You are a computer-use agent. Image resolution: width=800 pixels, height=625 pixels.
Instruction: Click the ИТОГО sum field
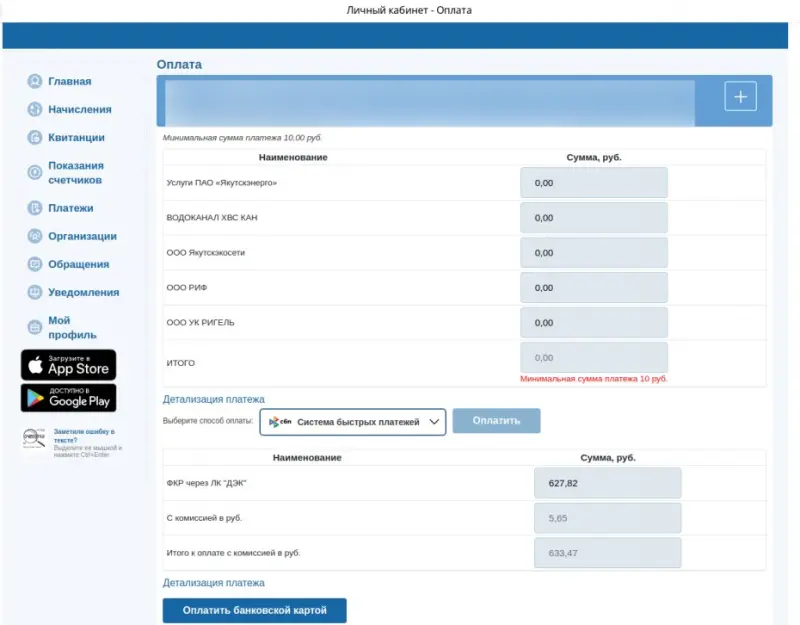point(594,358)
